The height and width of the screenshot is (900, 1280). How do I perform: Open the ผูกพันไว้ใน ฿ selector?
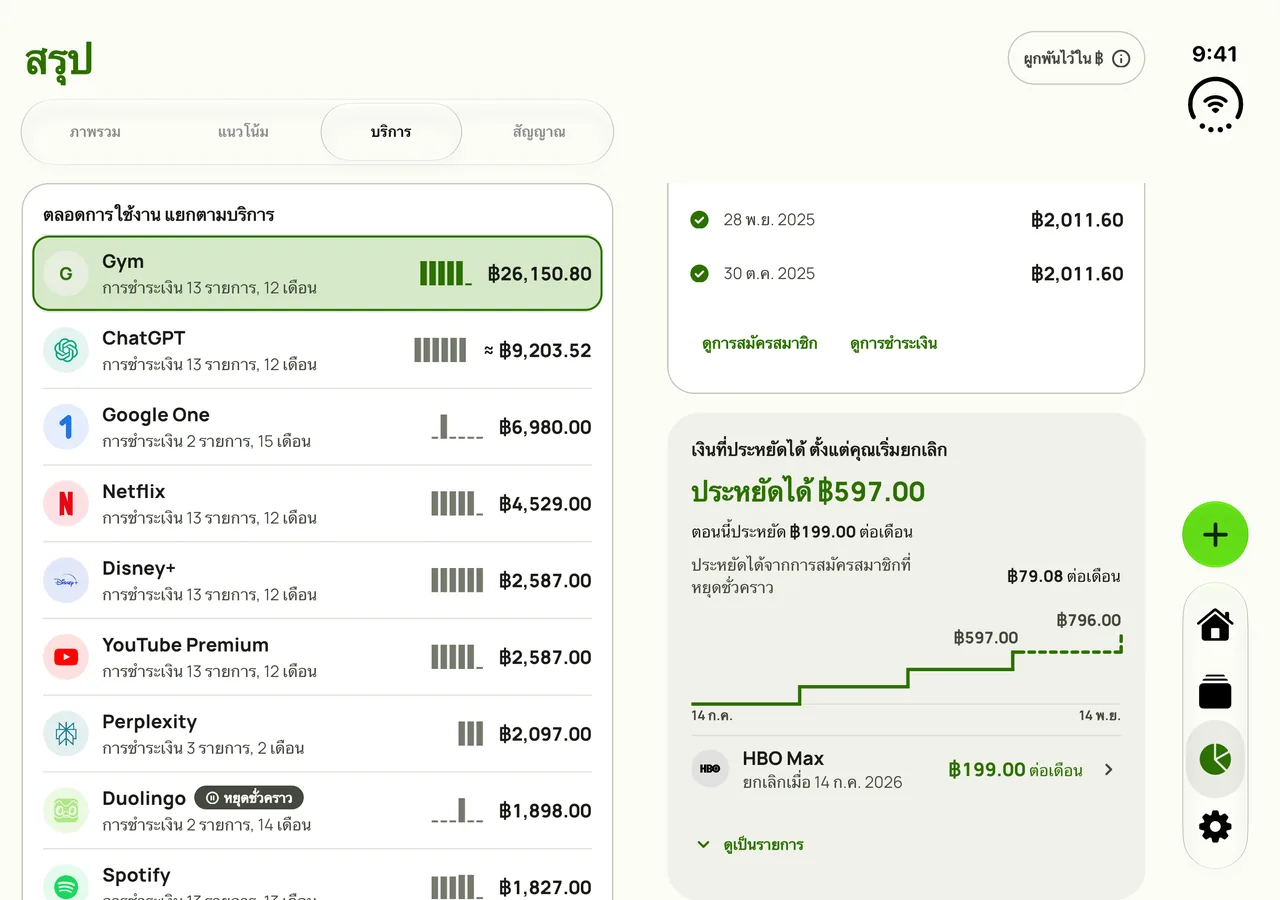[x=1076, y=58]
